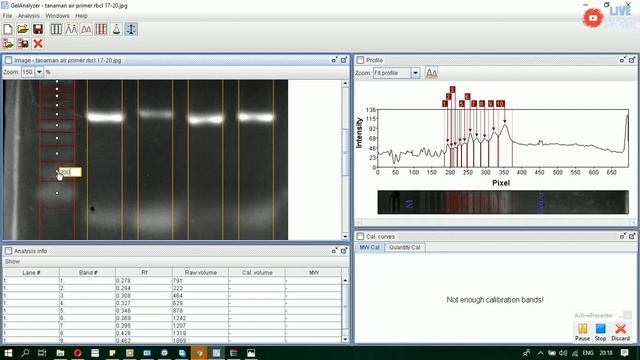Maximize the Image panel

(344, 60)
